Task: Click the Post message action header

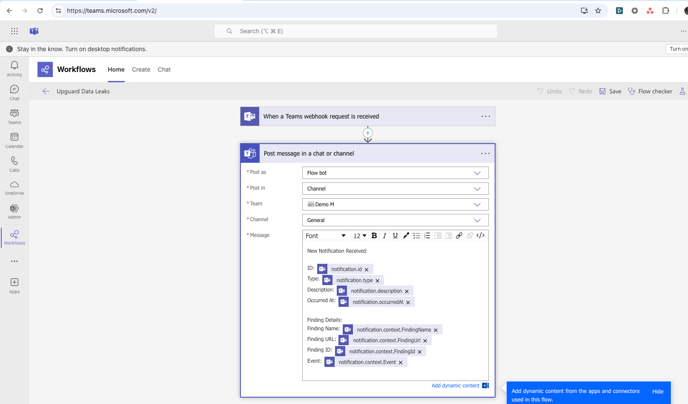Action: point(368,154)
